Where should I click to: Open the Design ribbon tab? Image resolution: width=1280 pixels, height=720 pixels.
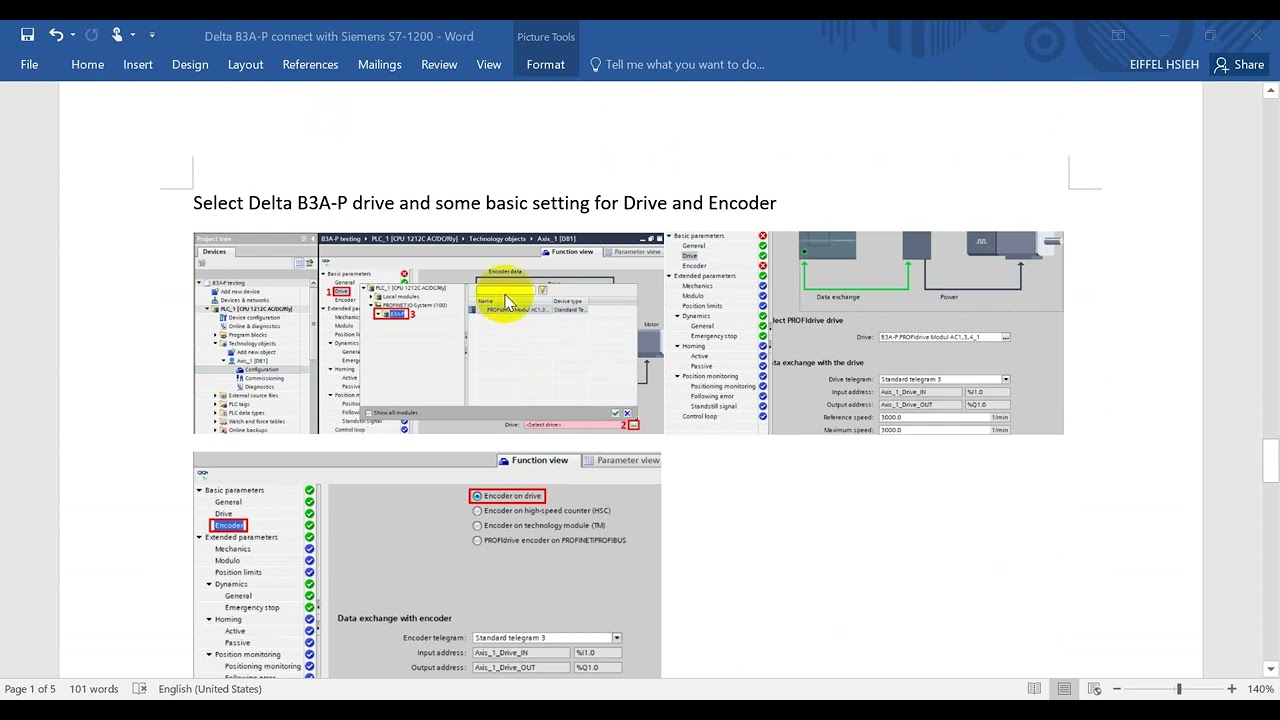(190, 64)
